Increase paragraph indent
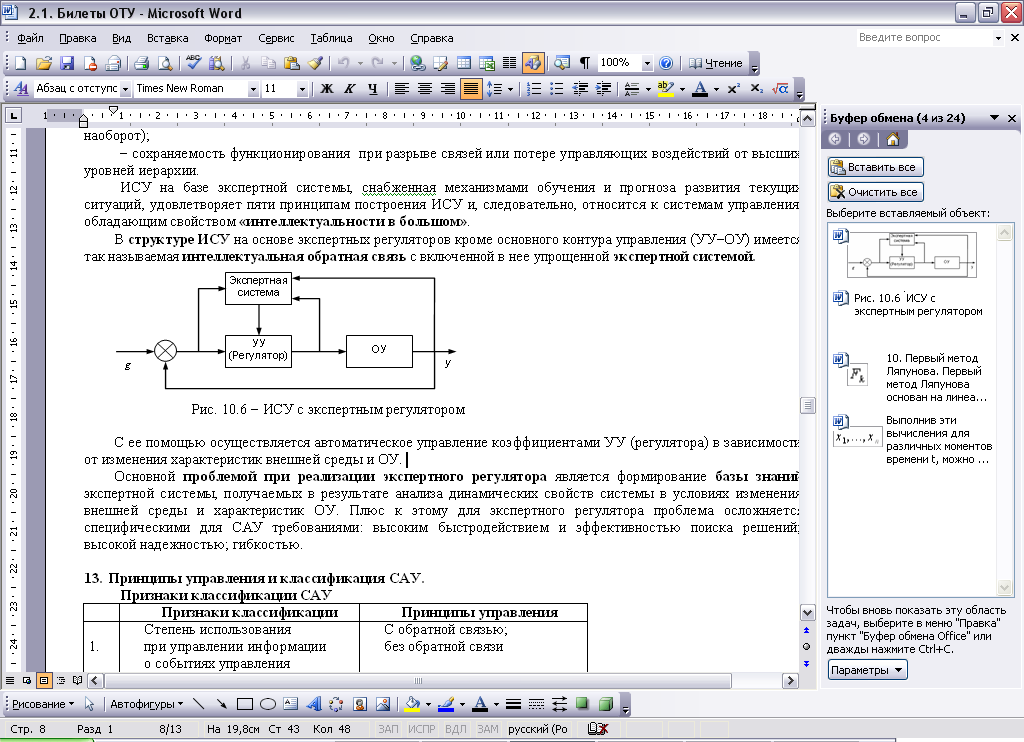This screenshot has width=1024, height=742. tap(603, 88)
